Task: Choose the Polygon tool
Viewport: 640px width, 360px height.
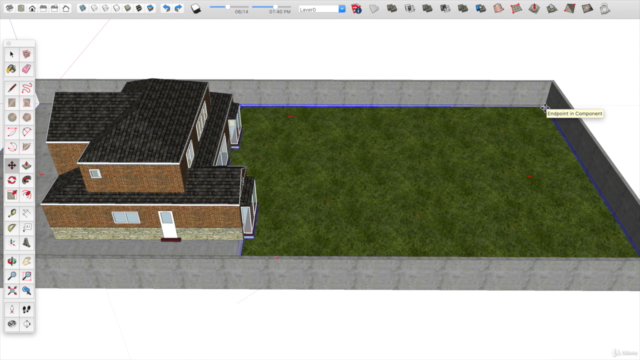Action: (27, 118)
